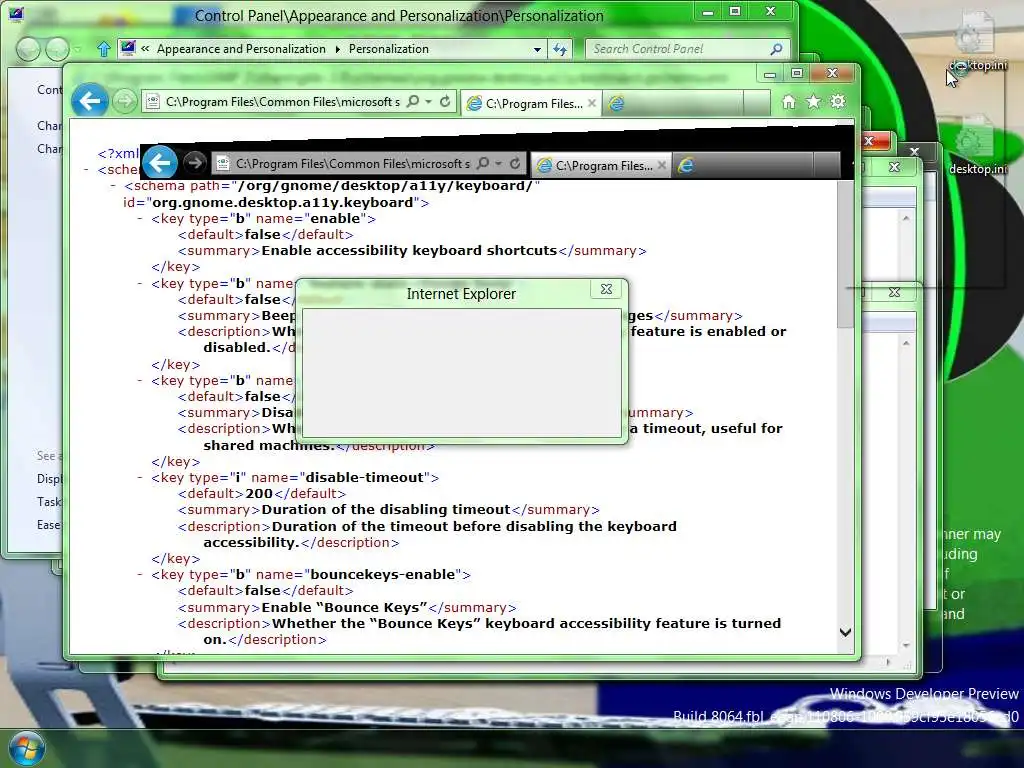
Task: Click the magnifier icon in black ghost bar
Action: [483, 163]
